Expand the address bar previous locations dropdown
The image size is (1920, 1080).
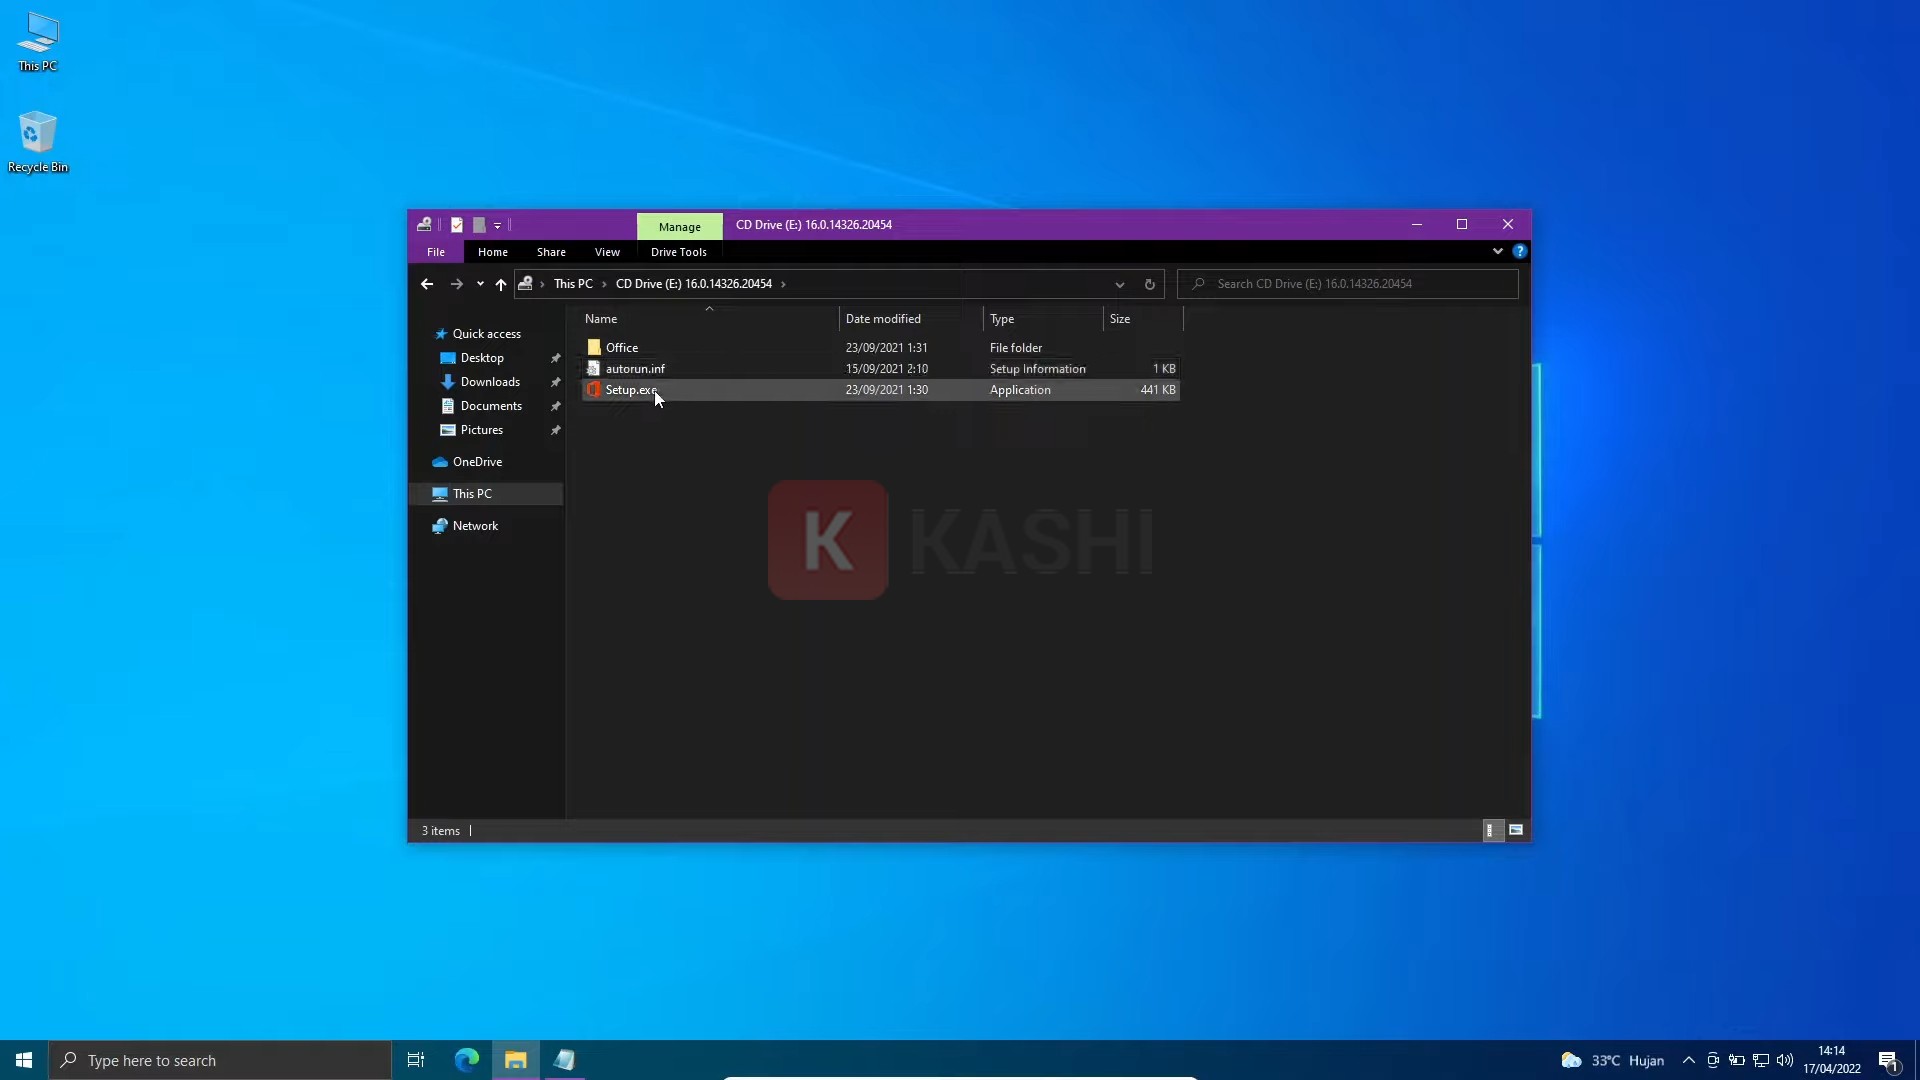pos(1119,284)
